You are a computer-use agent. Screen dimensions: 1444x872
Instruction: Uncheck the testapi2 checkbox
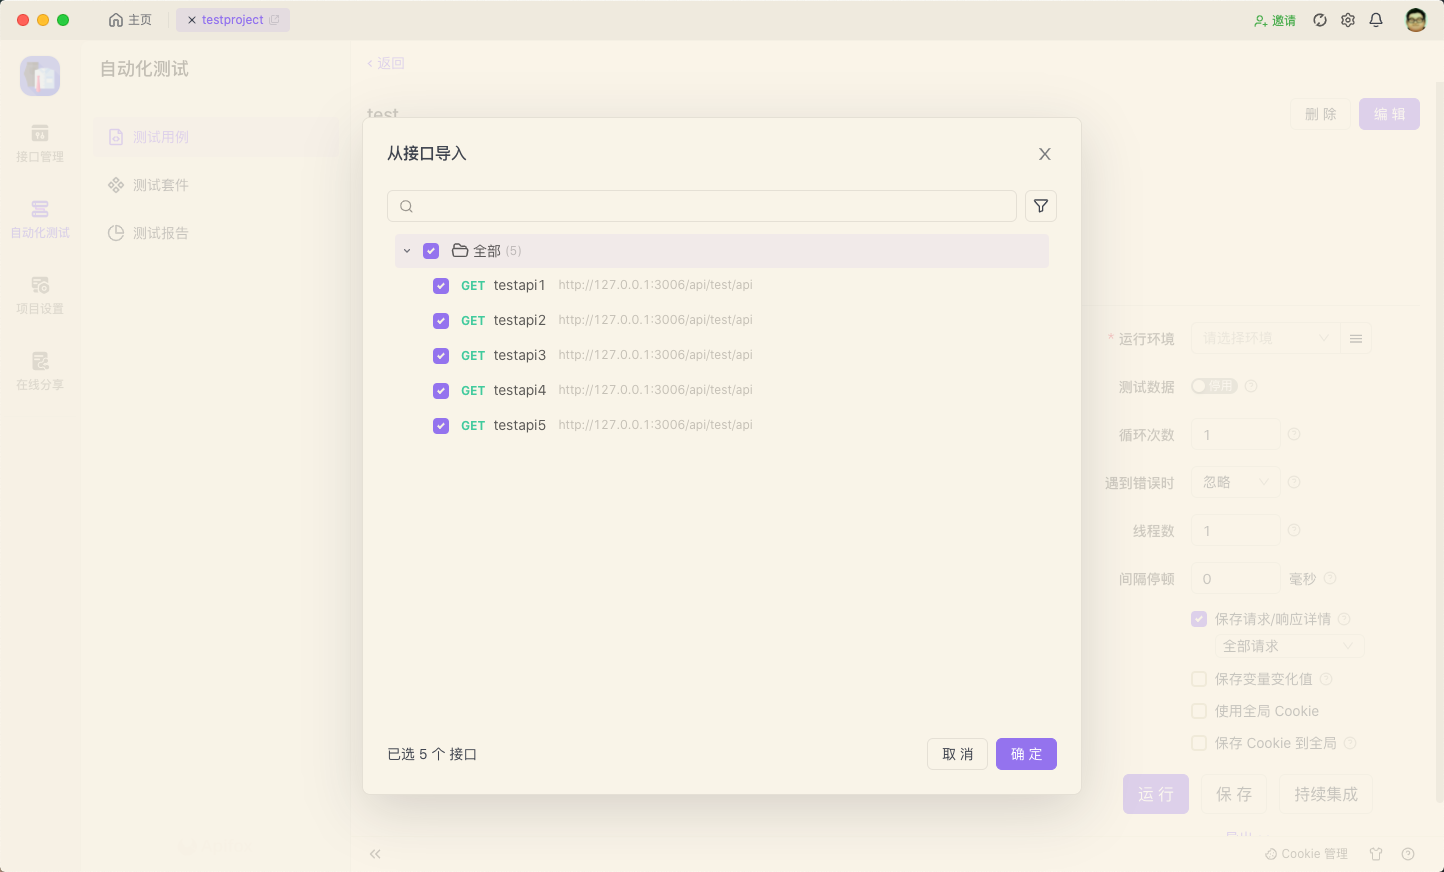click(x=441, y=321)
